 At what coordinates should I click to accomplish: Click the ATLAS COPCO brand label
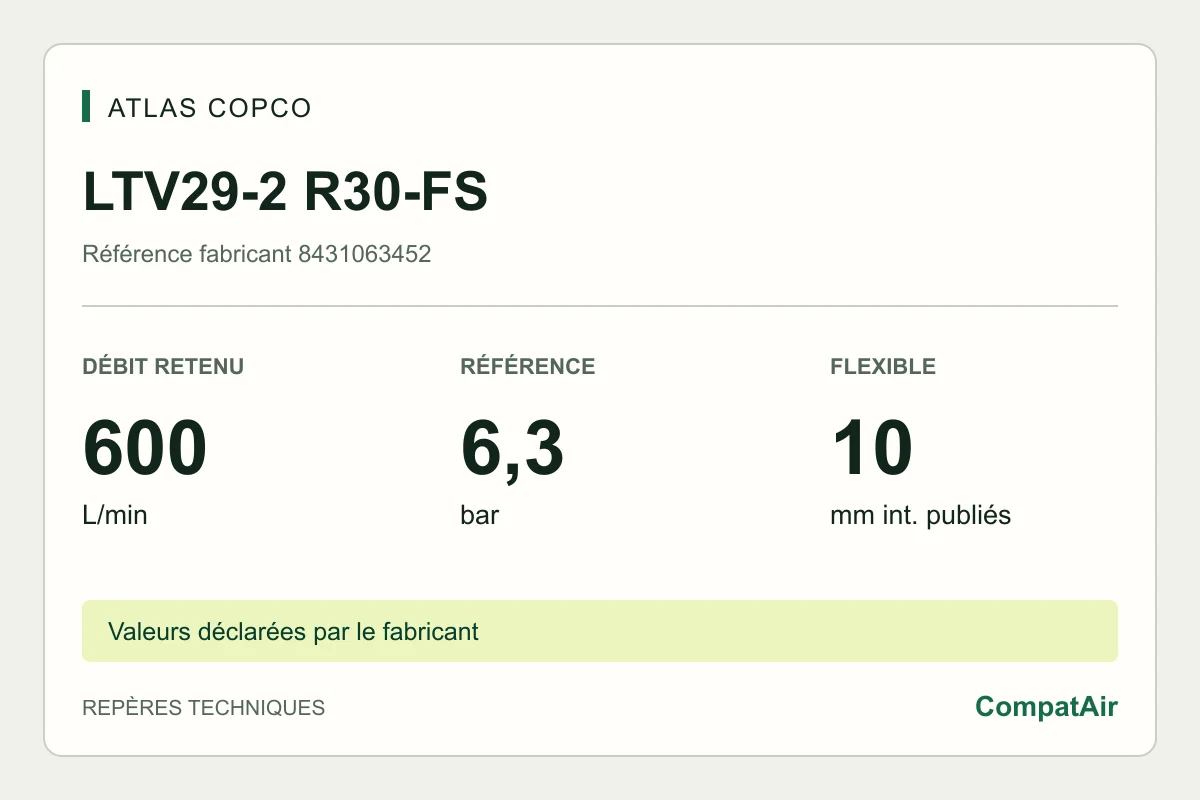point(209,108)
